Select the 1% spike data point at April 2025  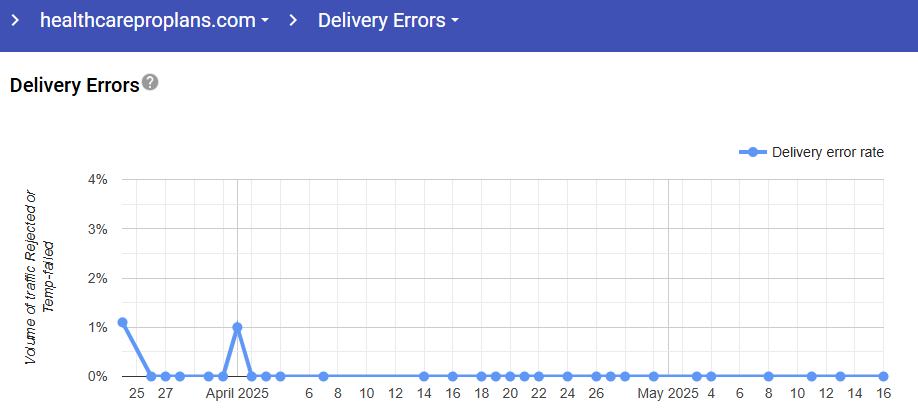[x=237, y=327]
